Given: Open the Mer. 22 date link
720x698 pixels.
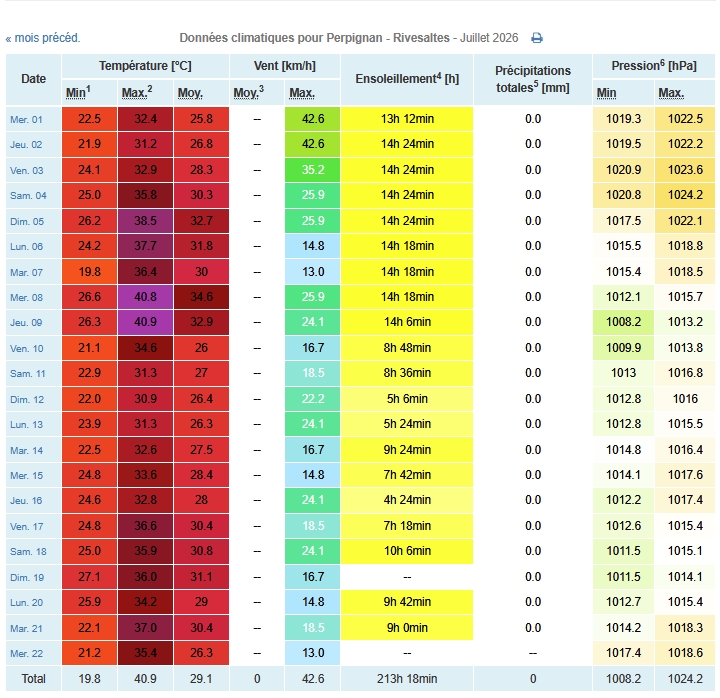Looking at the screenshot, I should point(26,653).
